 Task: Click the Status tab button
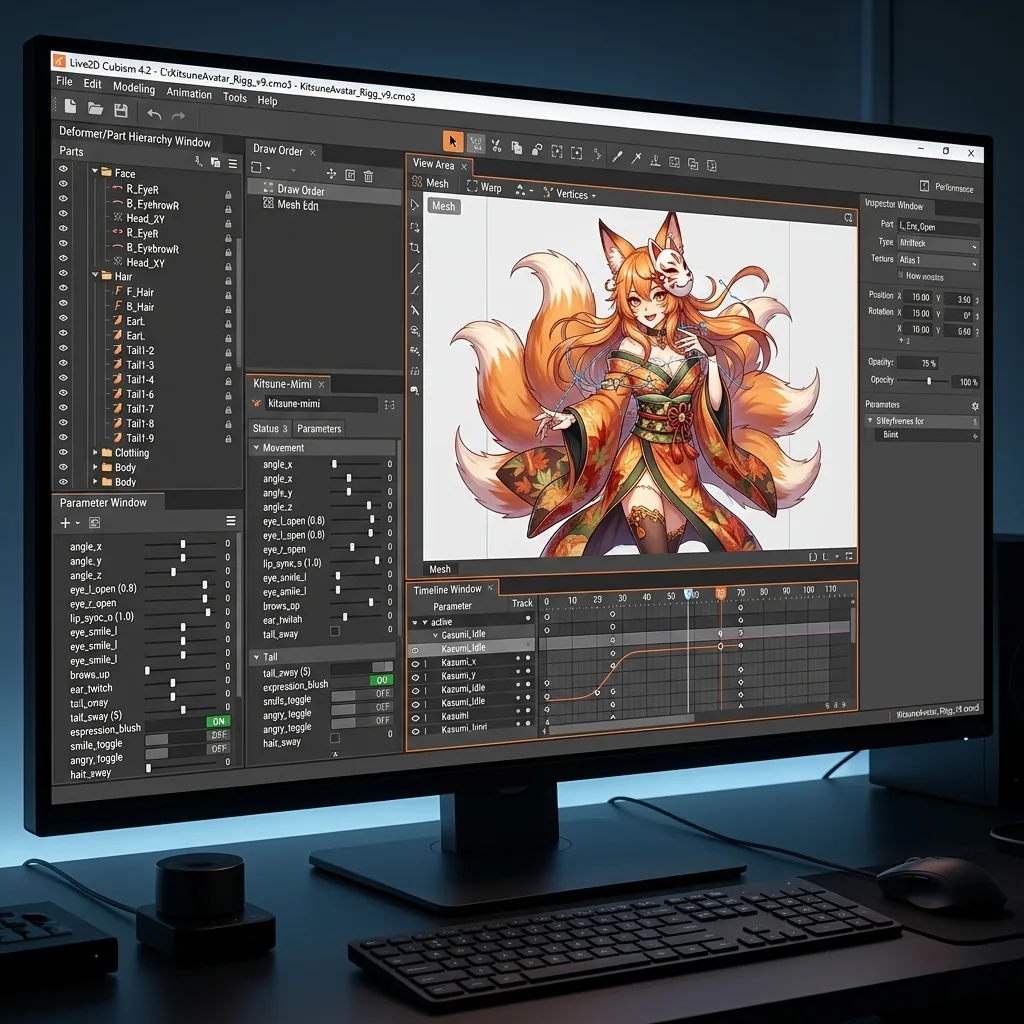(x=270, y=428)
